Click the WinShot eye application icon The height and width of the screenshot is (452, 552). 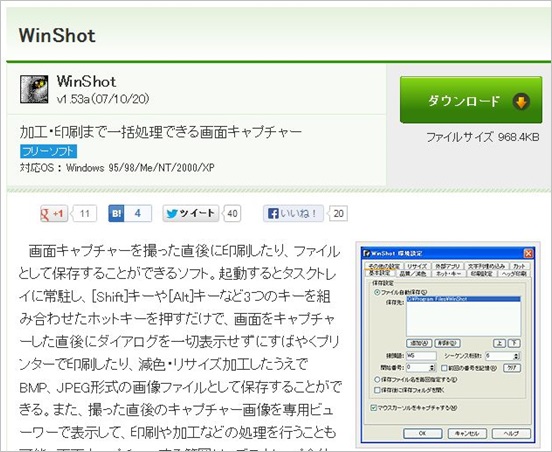pyautogui.click(x=34, y=89)
